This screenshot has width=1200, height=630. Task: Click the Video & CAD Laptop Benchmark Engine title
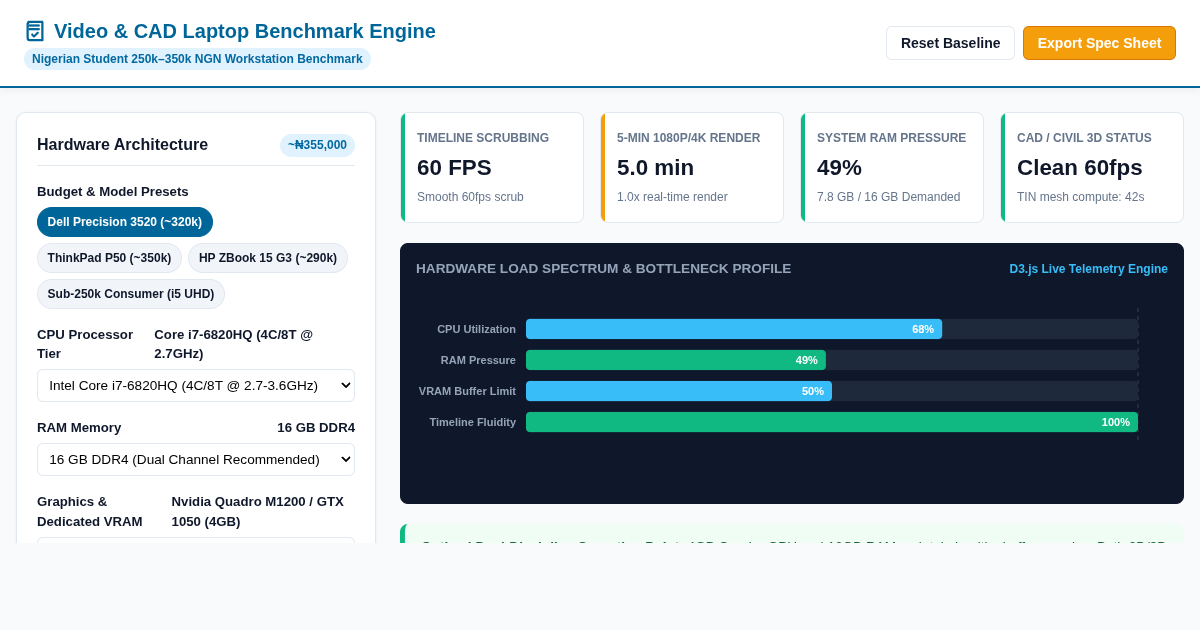pos(245,31)
